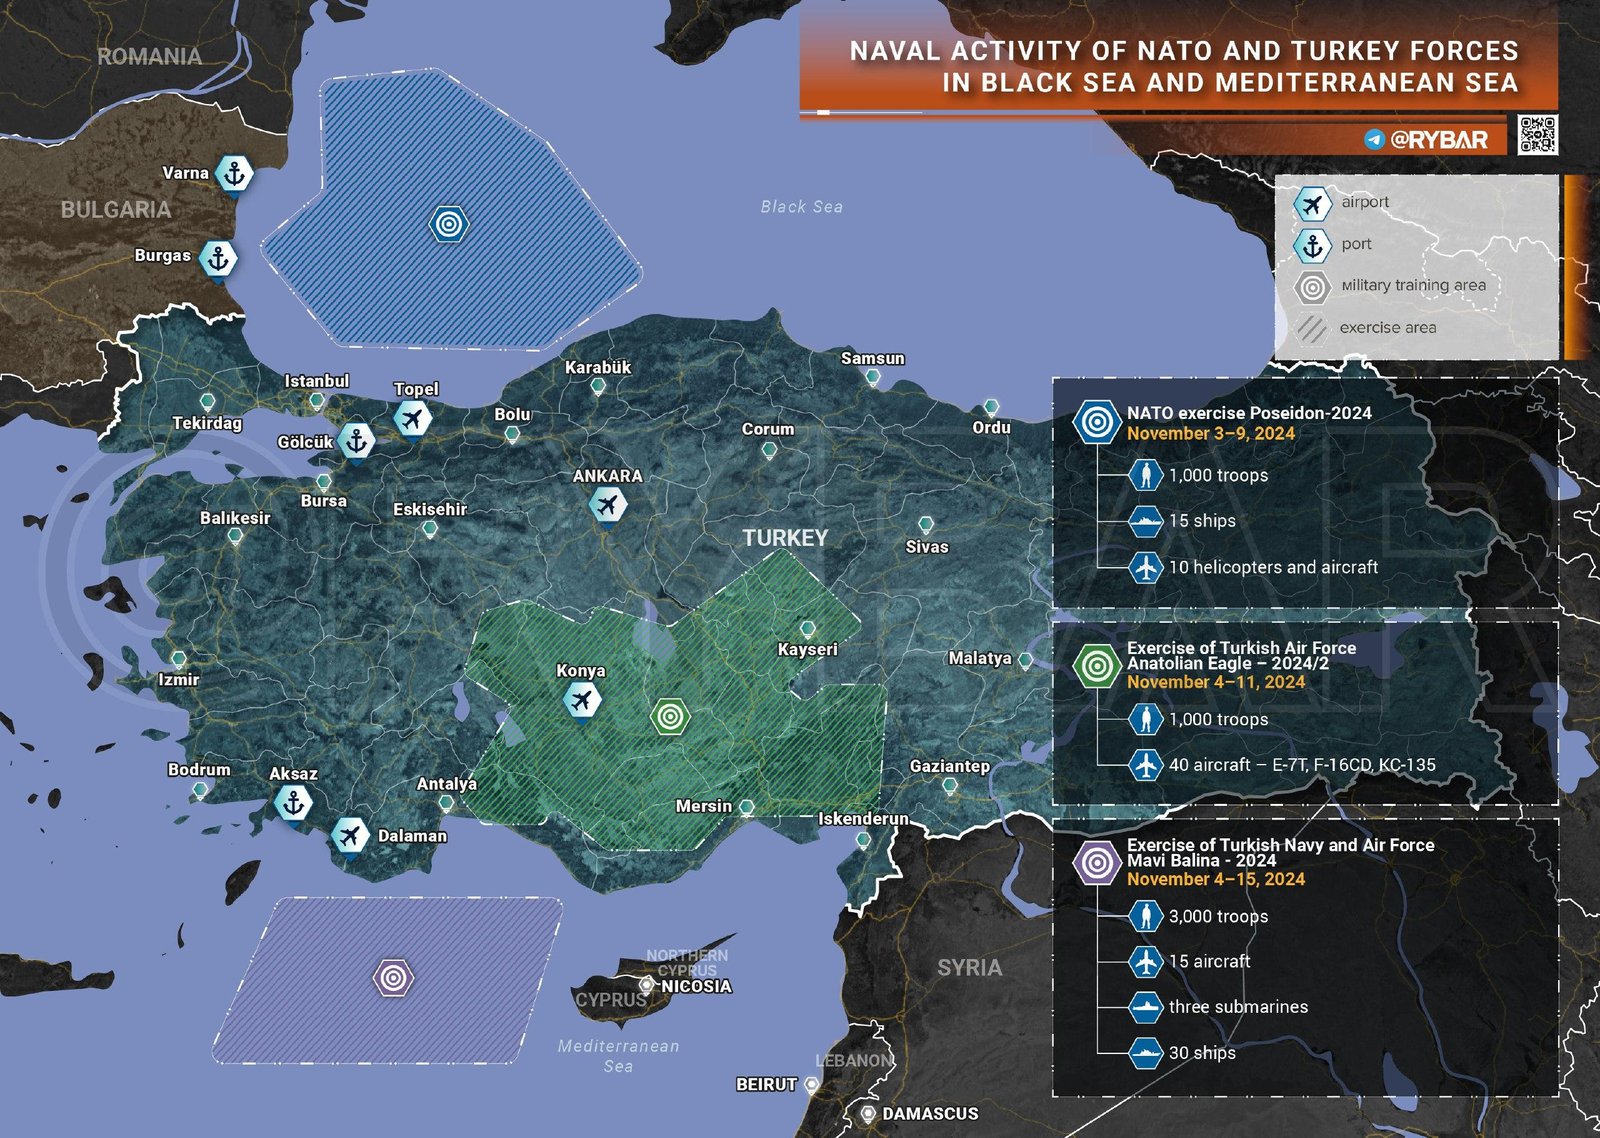Open the @RYBAR Telegram link

point(1427,140)
